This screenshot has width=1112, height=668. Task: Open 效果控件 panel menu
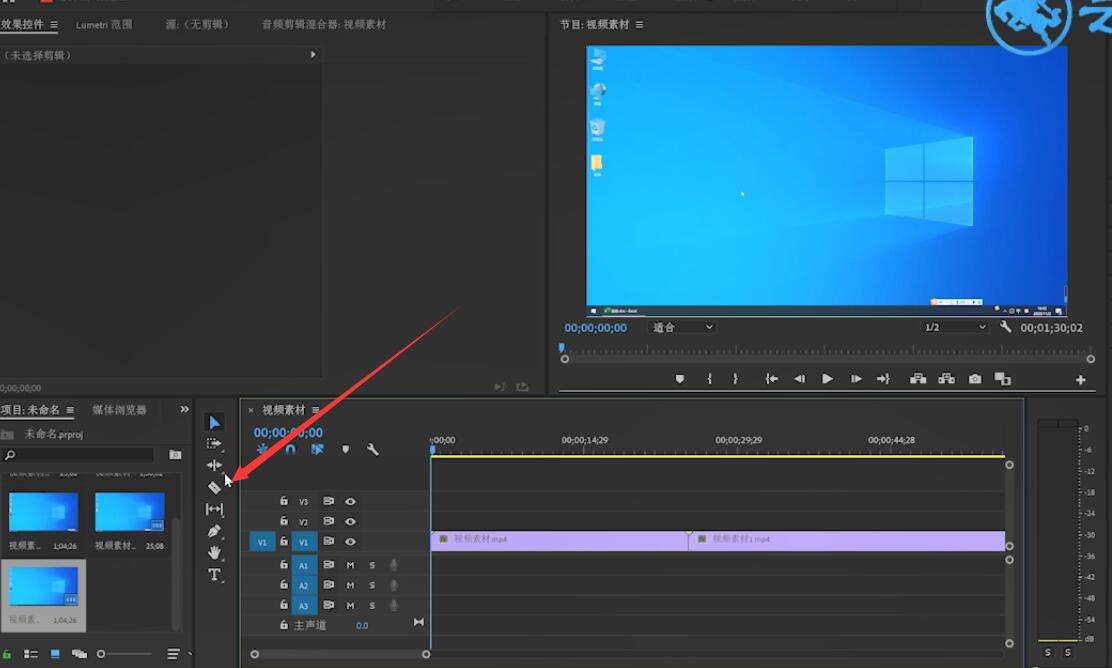pyautogui.click(x=54, y=25)
